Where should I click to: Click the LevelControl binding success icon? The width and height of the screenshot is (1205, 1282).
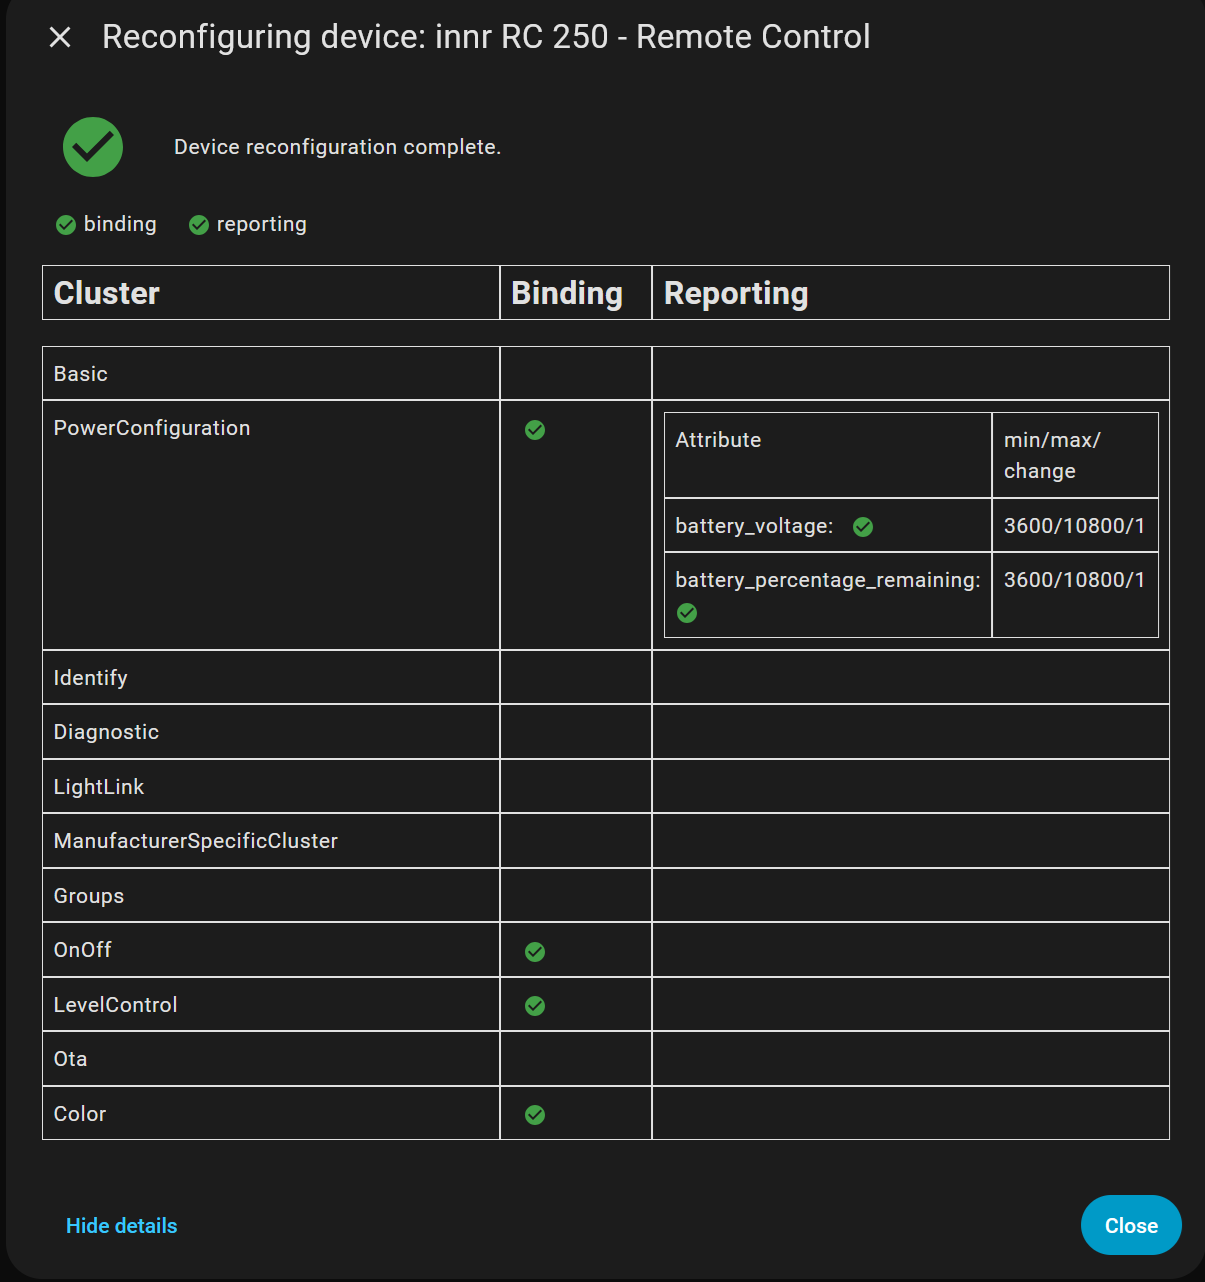(535, 1006)
